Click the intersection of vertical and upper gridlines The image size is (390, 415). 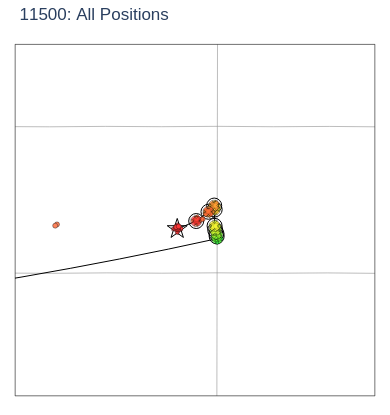[217, 126]
